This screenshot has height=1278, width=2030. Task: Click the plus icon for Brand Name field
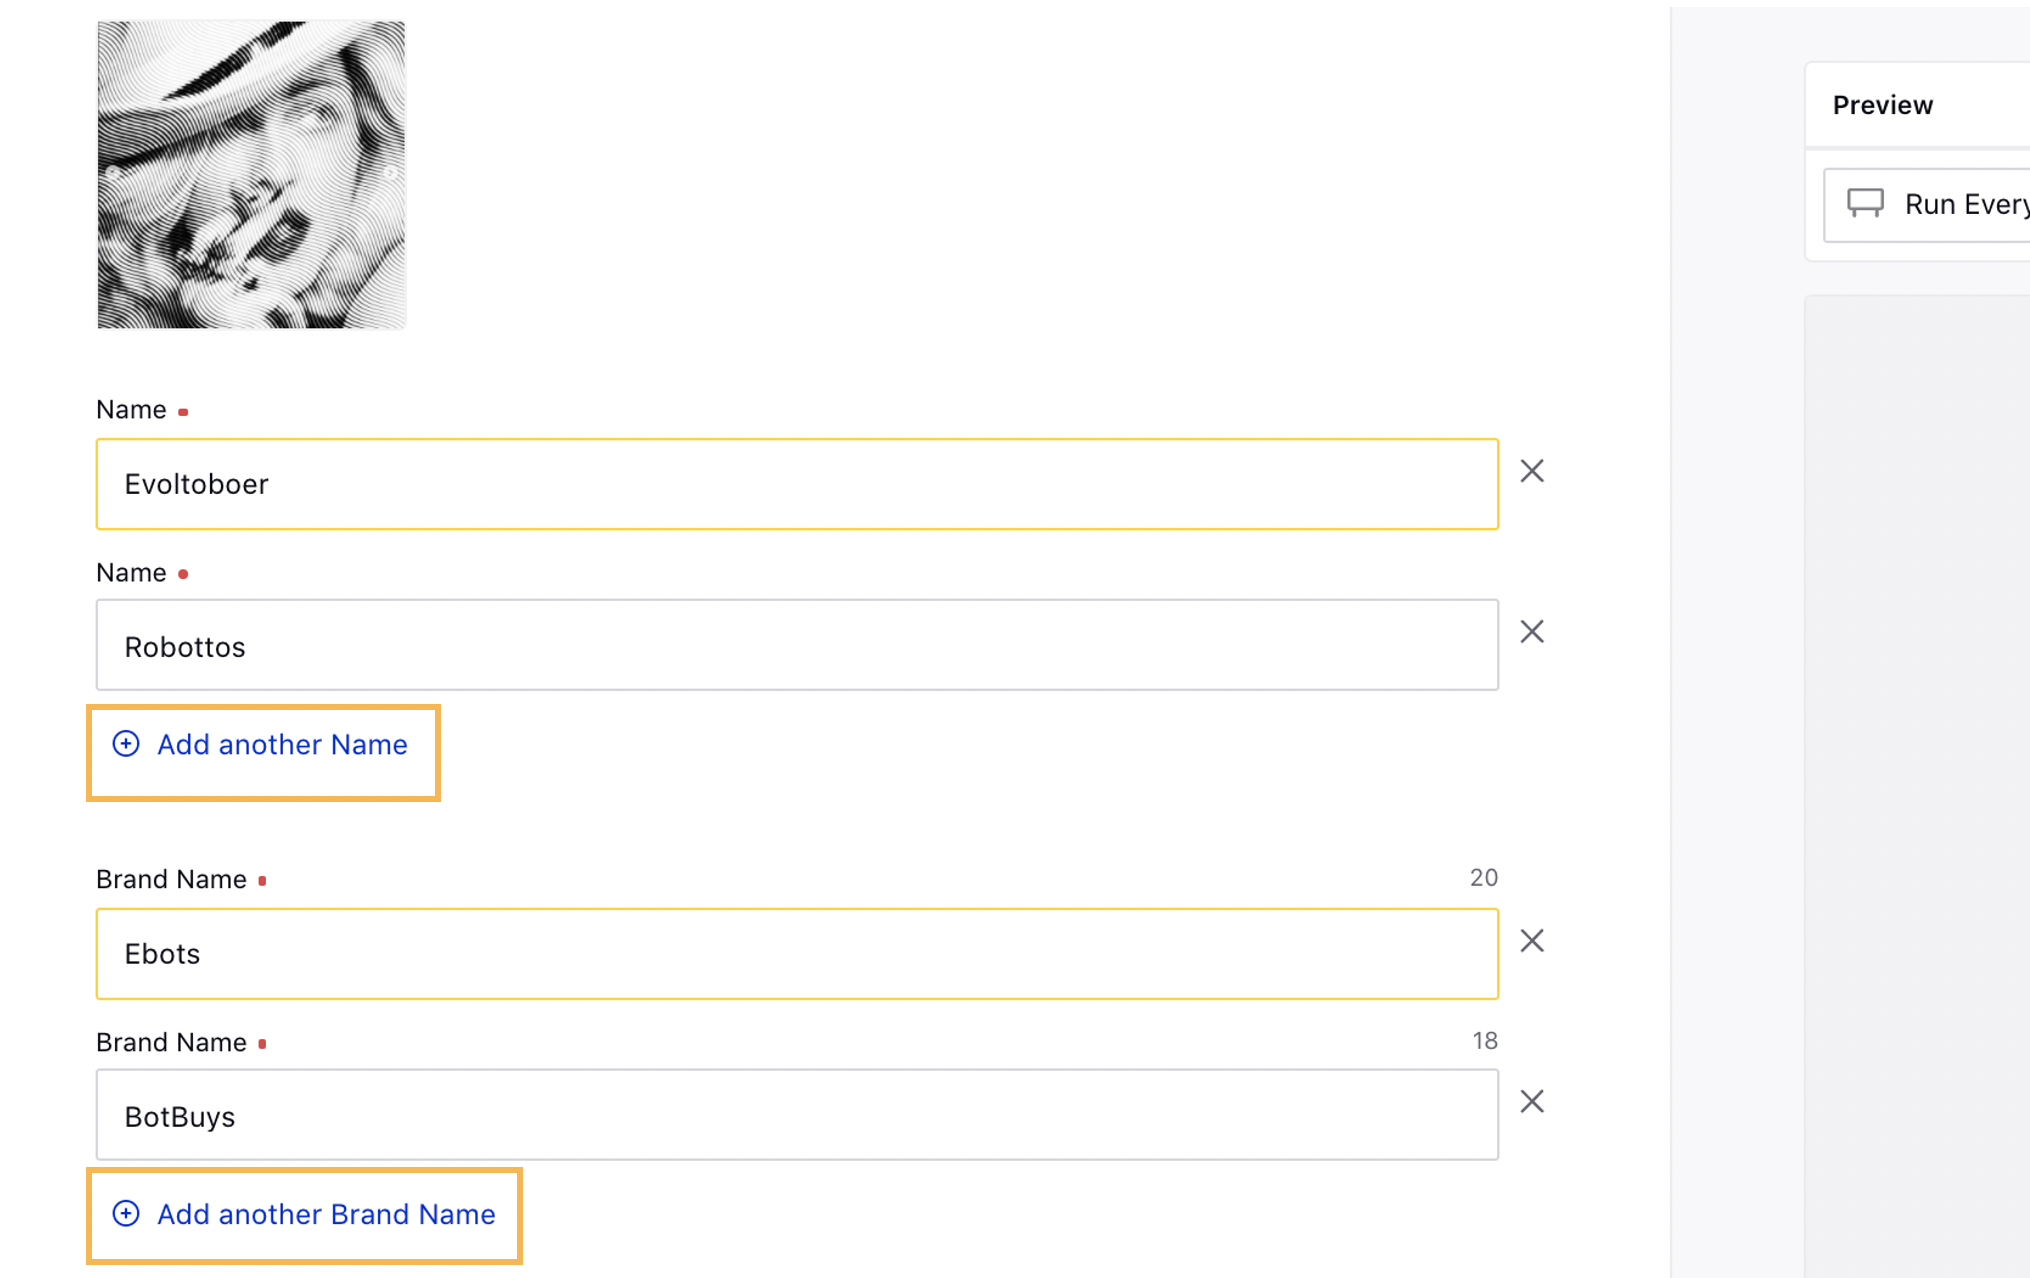(x=125, y=1213)
